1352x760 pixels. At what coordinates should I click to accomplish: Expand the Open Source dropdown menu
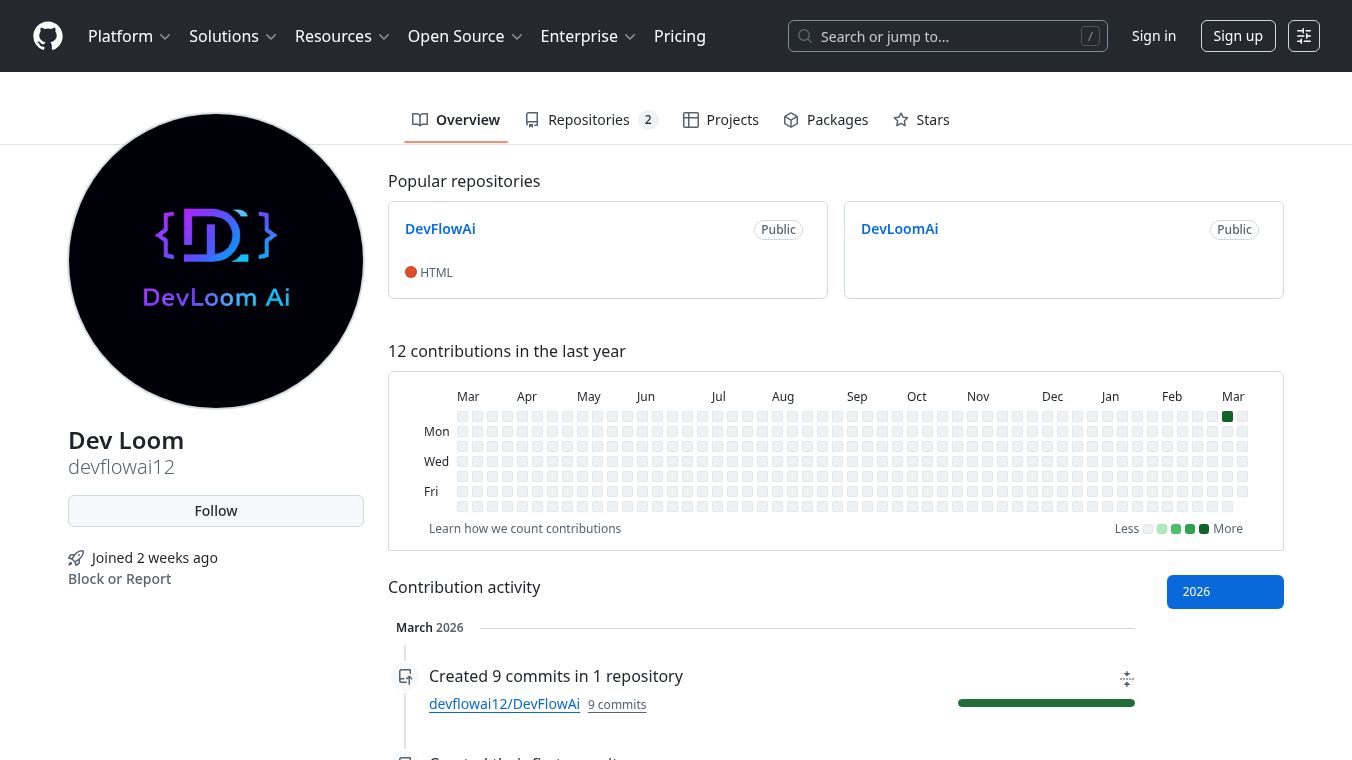(x=465, y=36)
